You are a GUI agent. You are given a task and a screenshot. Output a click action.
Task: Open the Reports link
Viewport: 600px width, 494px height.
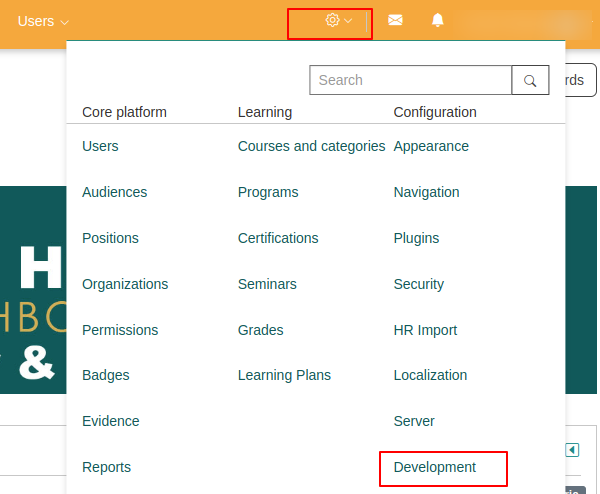click(106, 467)
